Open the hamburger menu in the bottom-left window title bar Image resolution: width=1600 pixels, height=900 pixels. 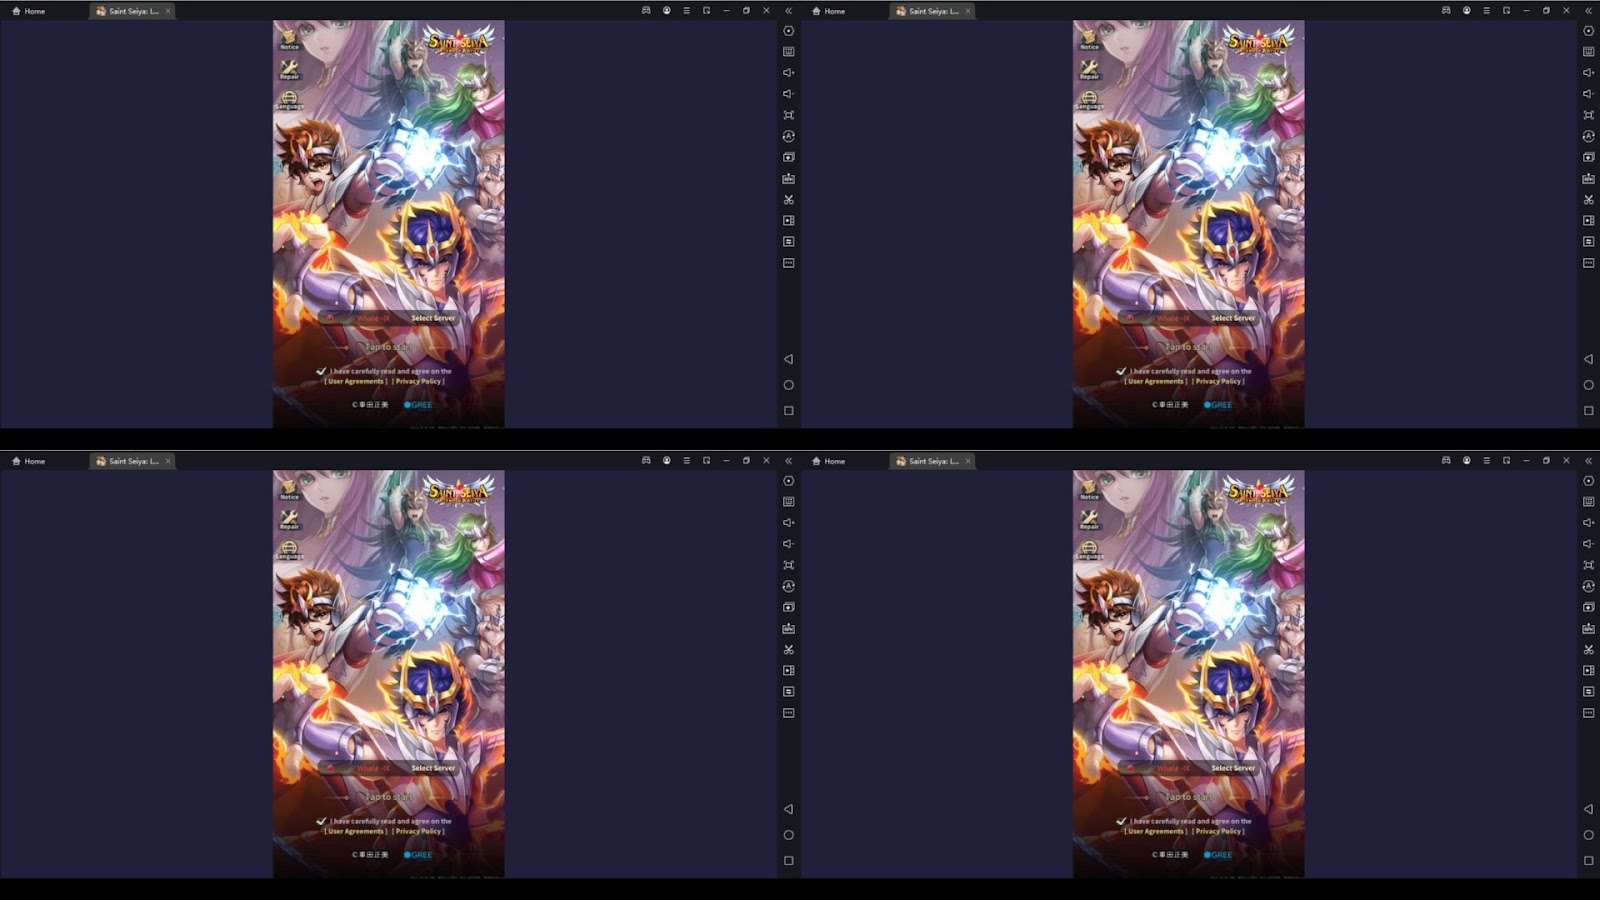686,461
